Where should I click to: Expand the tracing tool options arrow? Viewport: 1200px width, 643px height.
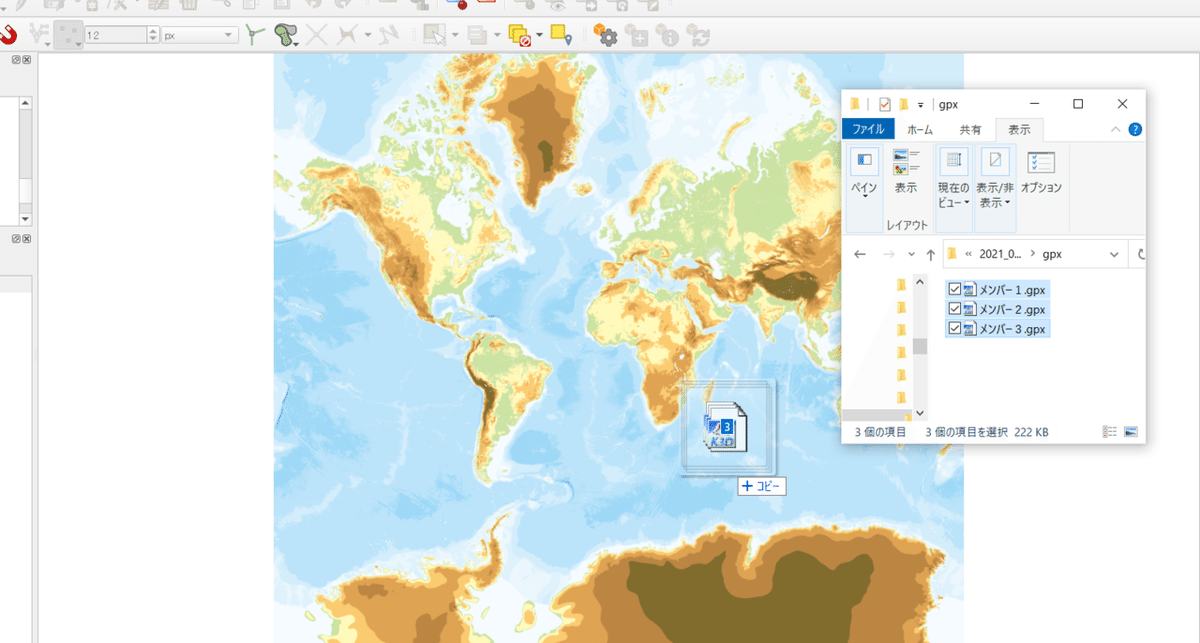point(368,35)
